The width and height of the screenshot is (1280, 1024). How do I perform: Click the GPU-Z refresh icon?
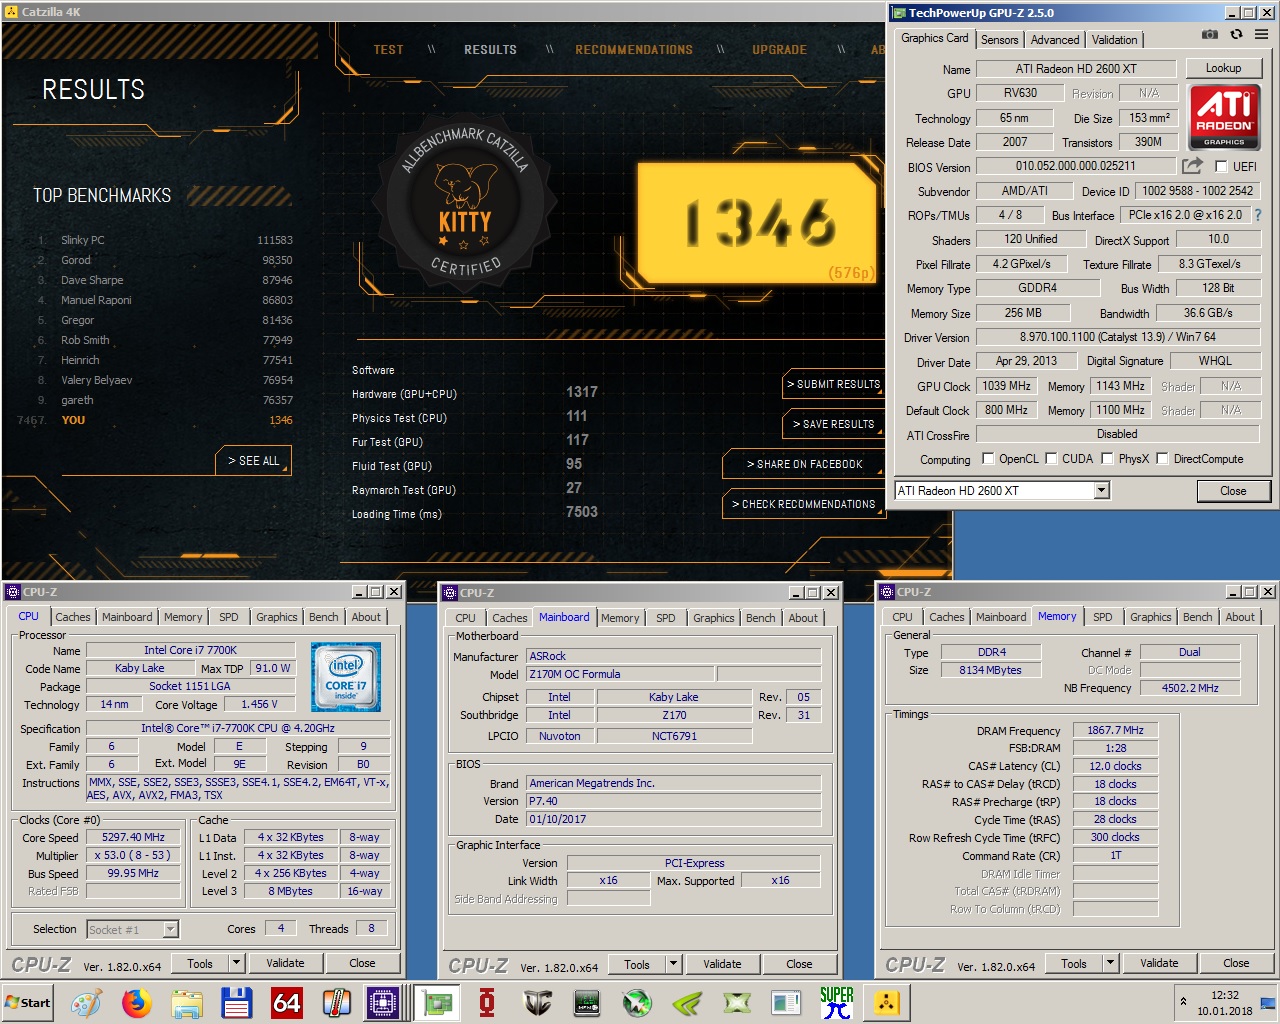click(x=1236, y=34)
